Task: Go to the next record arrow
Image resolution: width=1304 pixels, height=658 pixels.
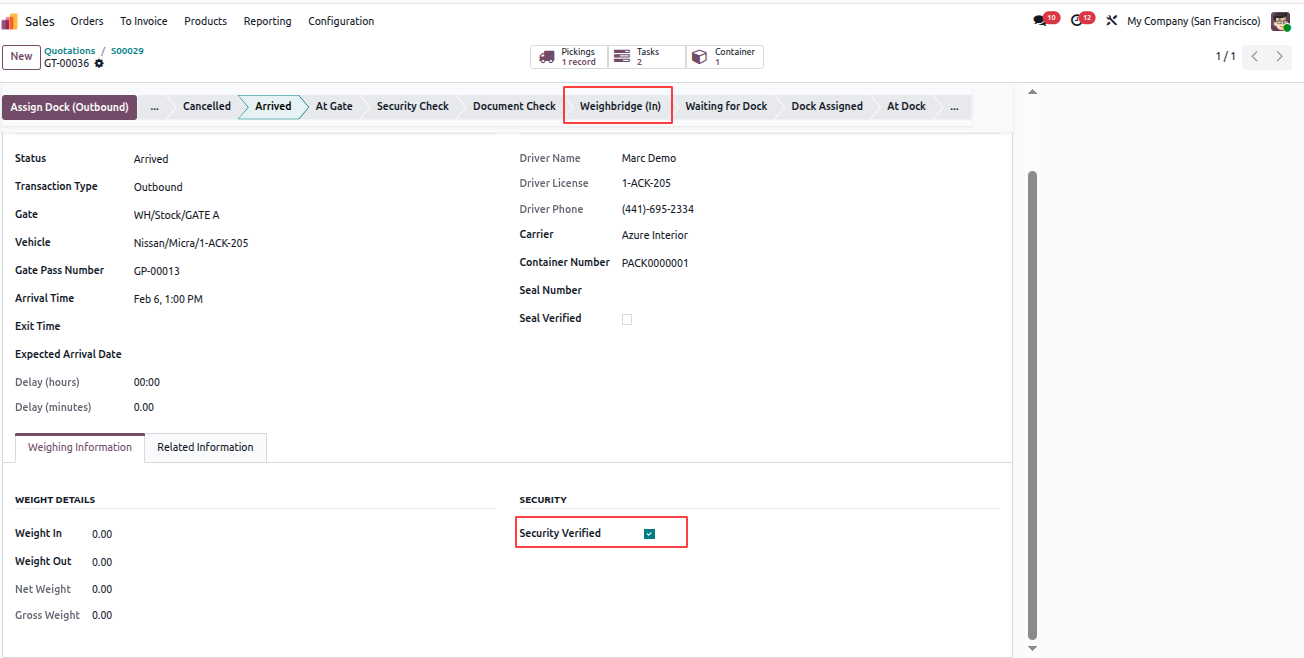Action: [x=1280, y=57]
